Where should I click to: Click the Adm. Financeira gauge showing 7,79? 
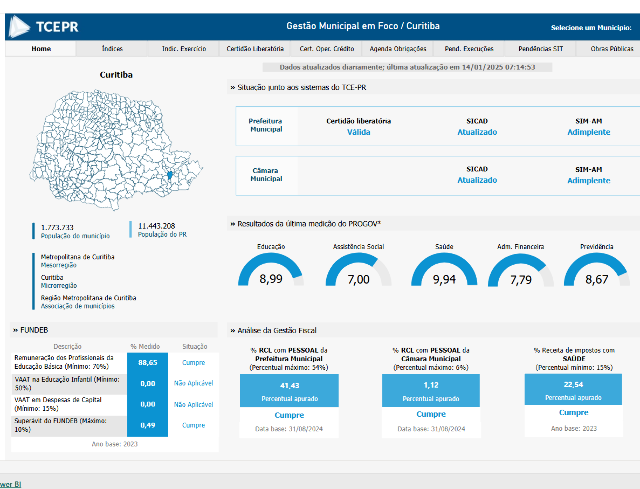point(520,273)
